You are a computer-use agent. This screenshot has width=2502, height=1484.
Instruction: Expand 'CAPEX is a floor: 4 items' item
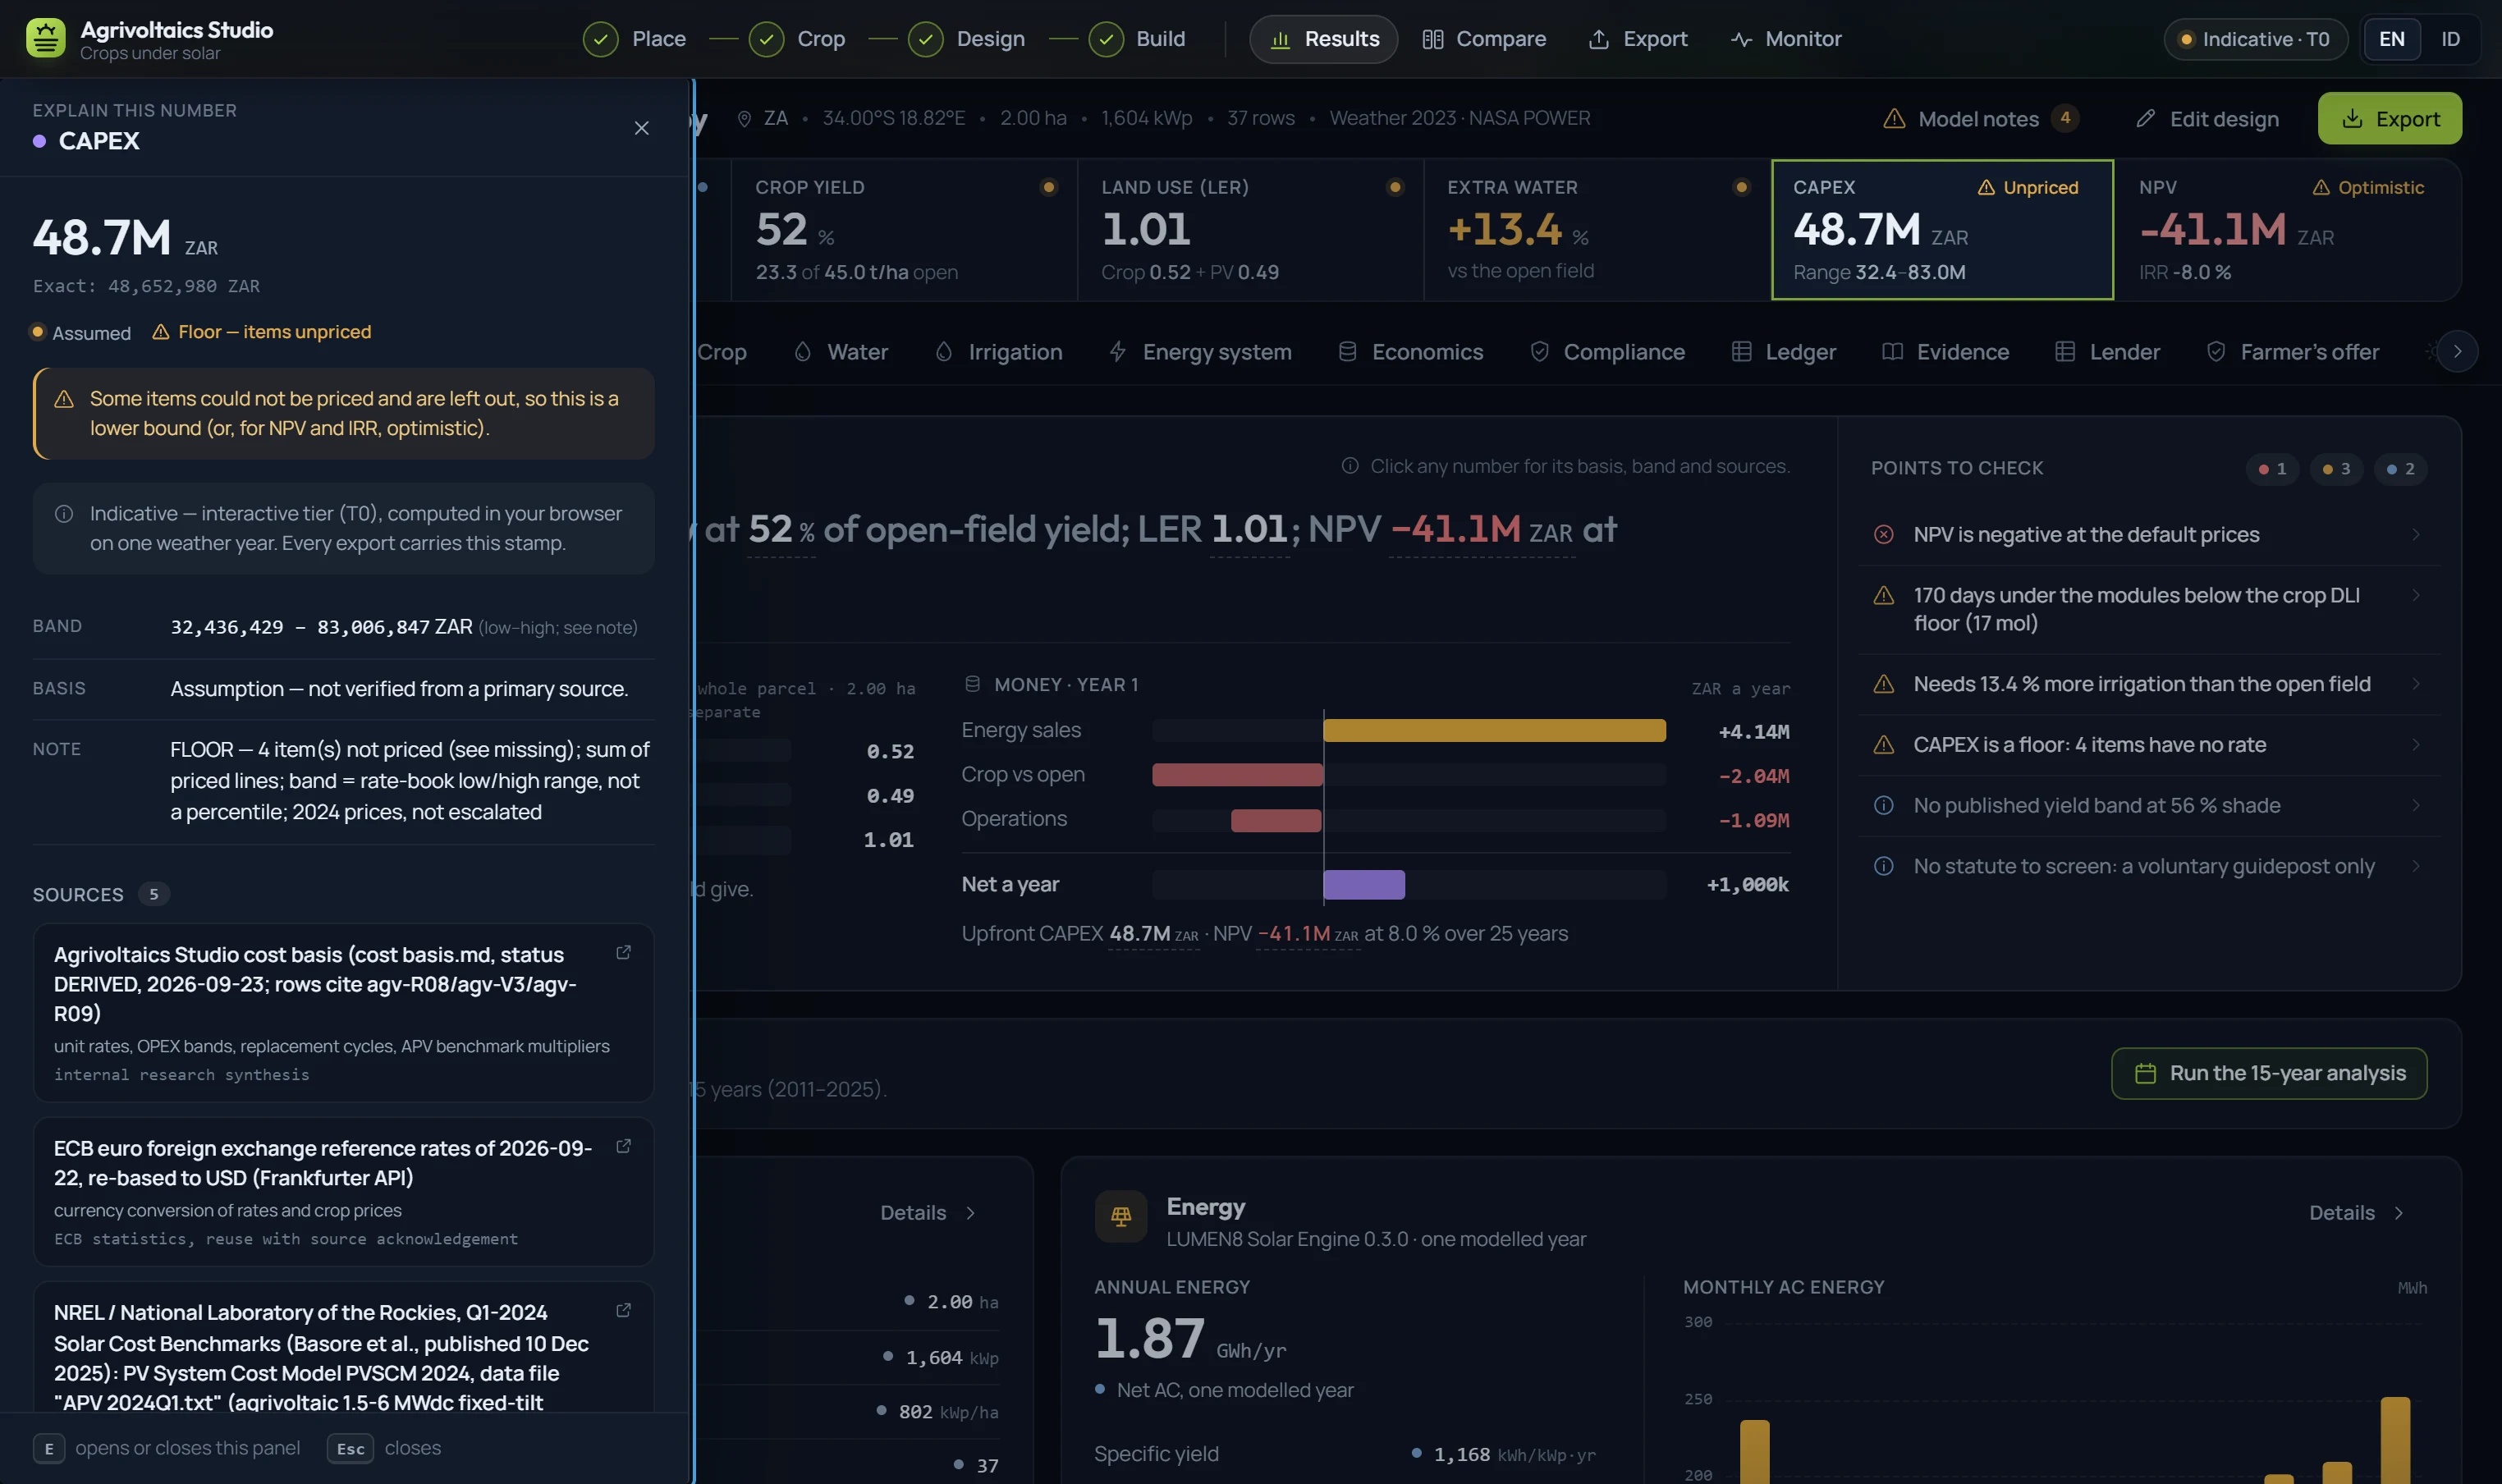[2148, 745]
